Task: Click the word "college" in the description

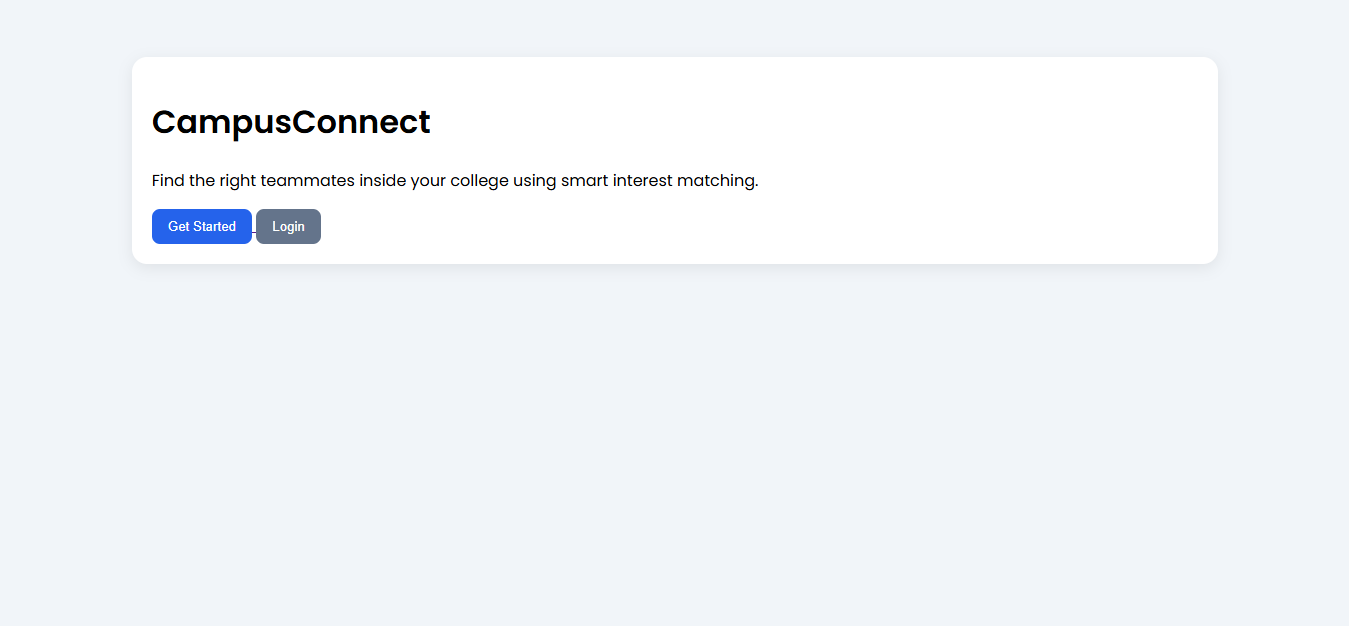Action: [x=479, y=181]
